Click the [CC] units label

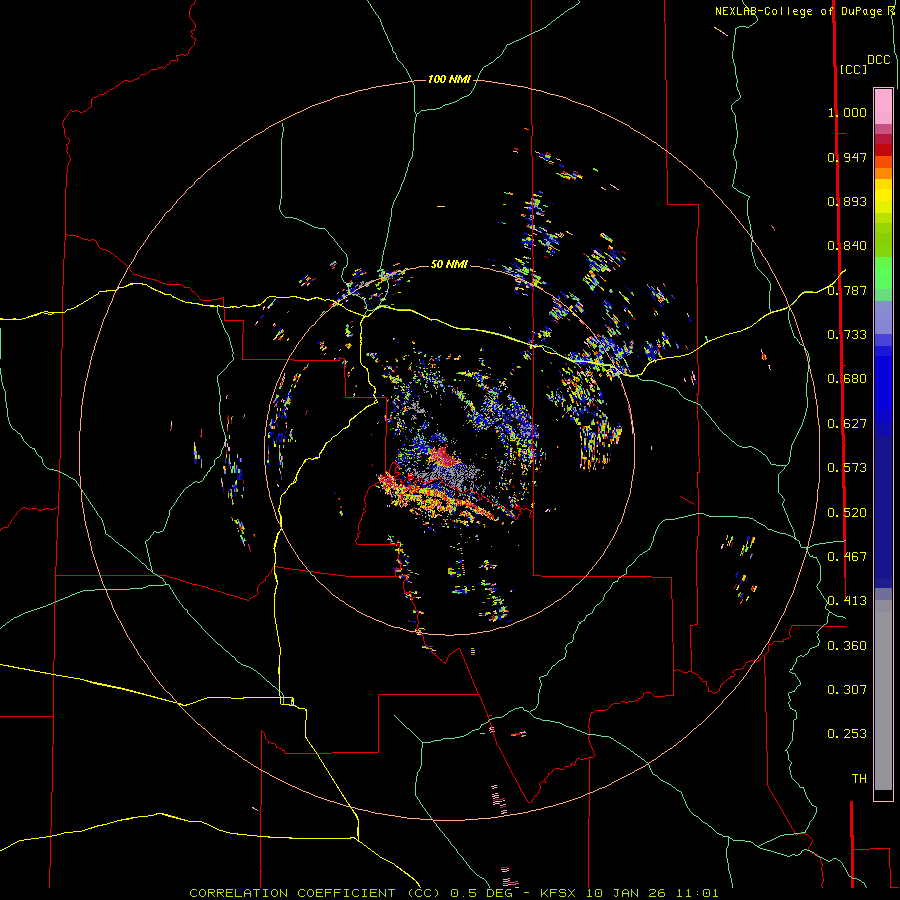click(853, 69)
